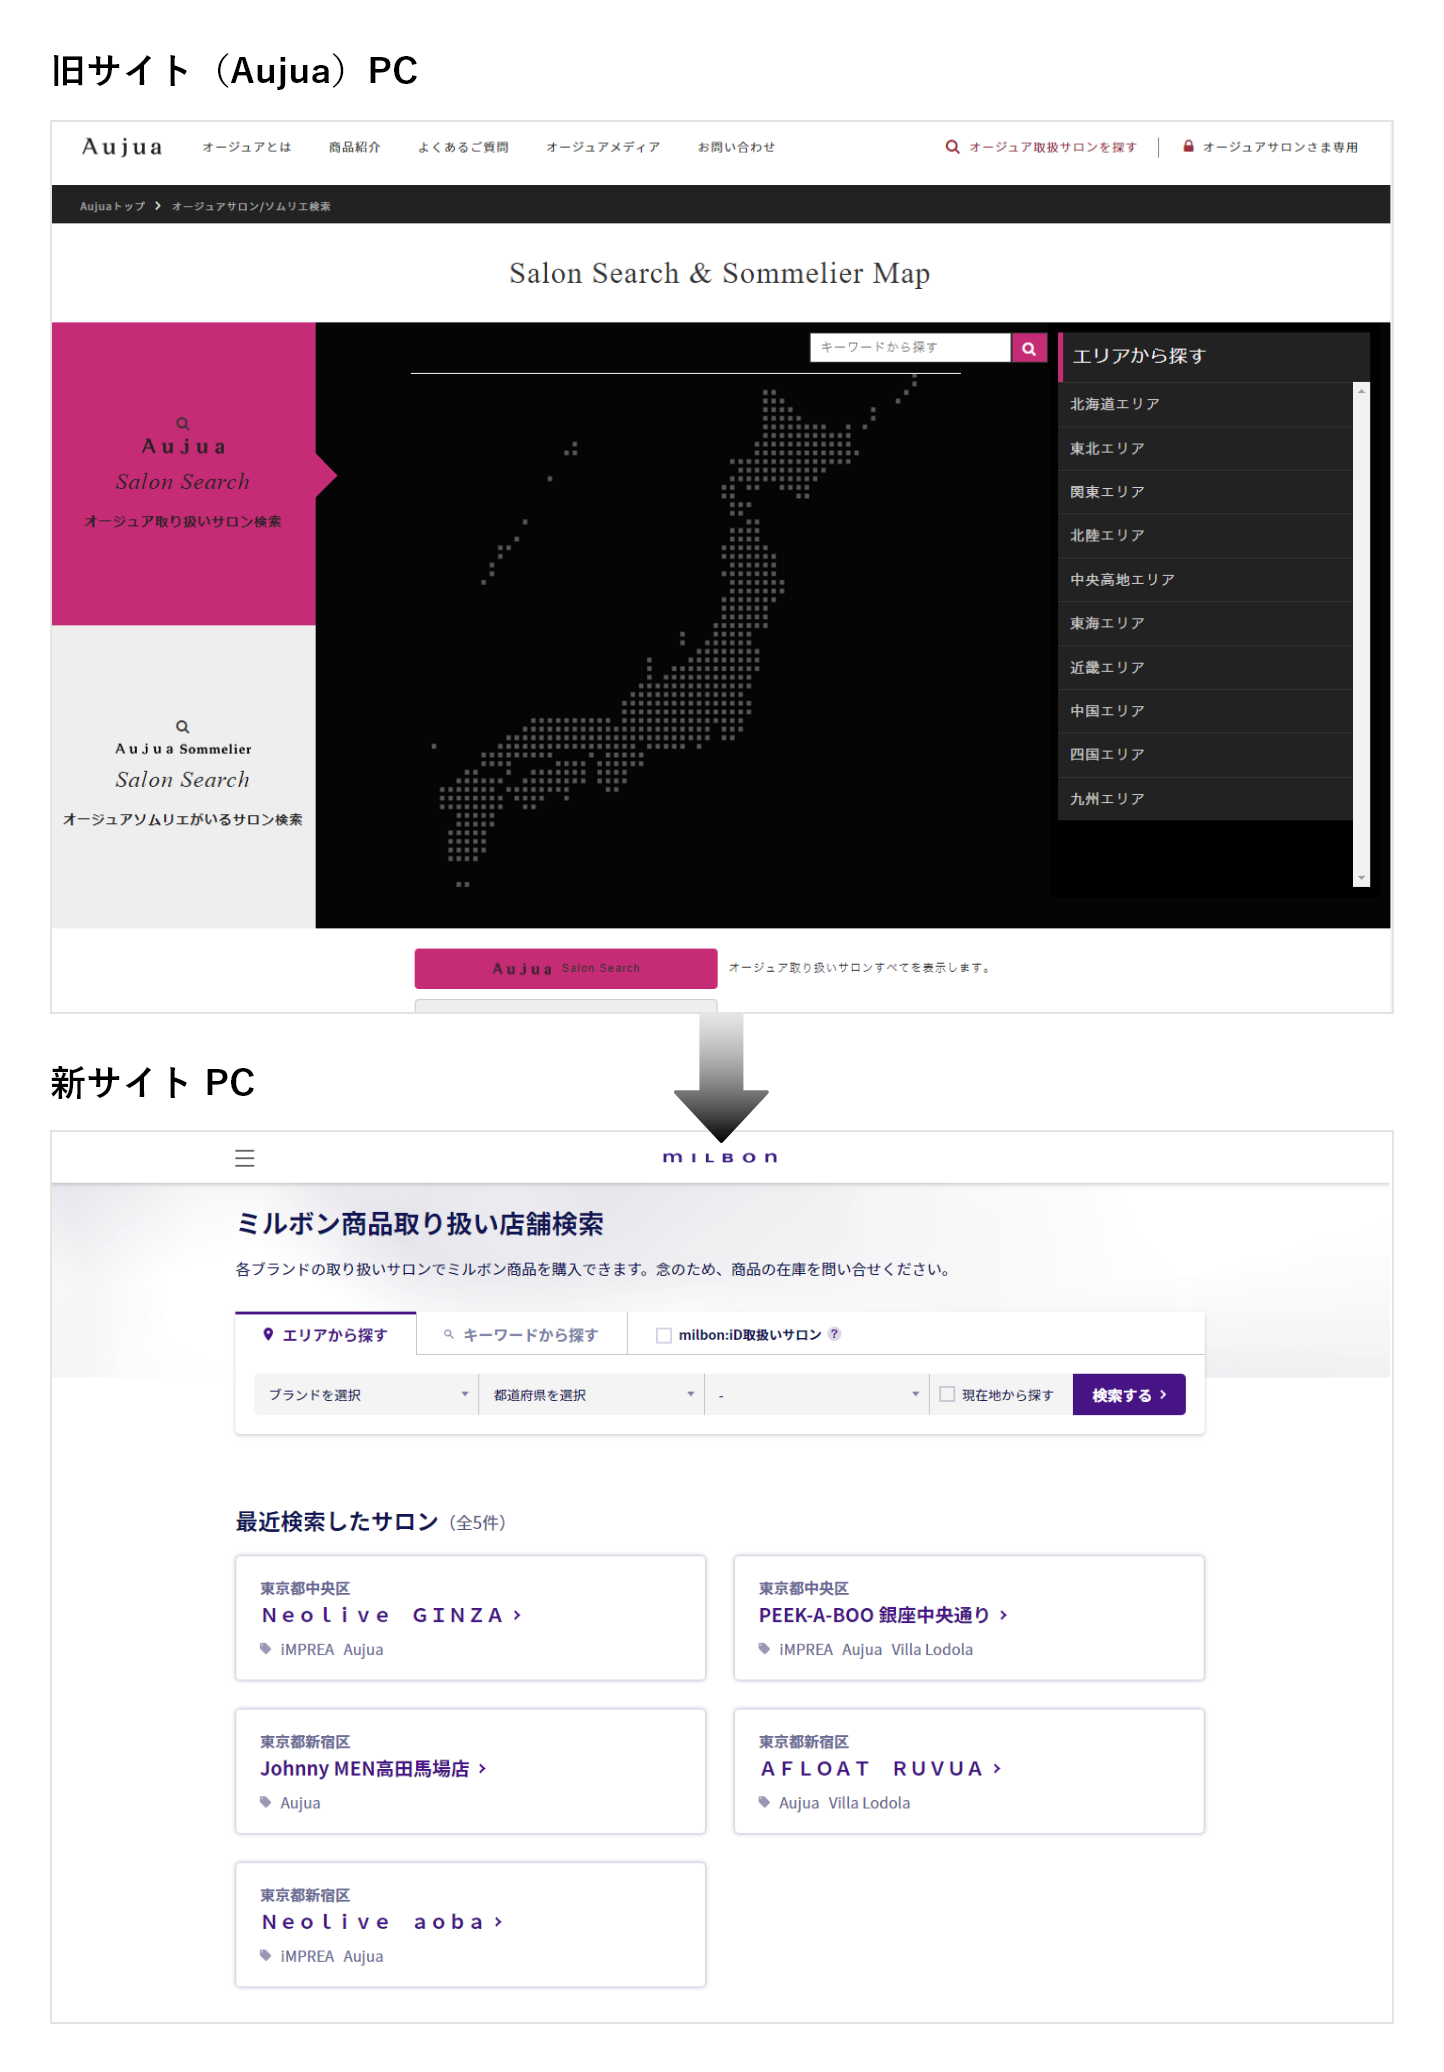Image resolution: width=1444 pixels, height=2072 pixels.
Task: Click the magnifier icon above Aujua Sommelier
Action: click(182, 727)
